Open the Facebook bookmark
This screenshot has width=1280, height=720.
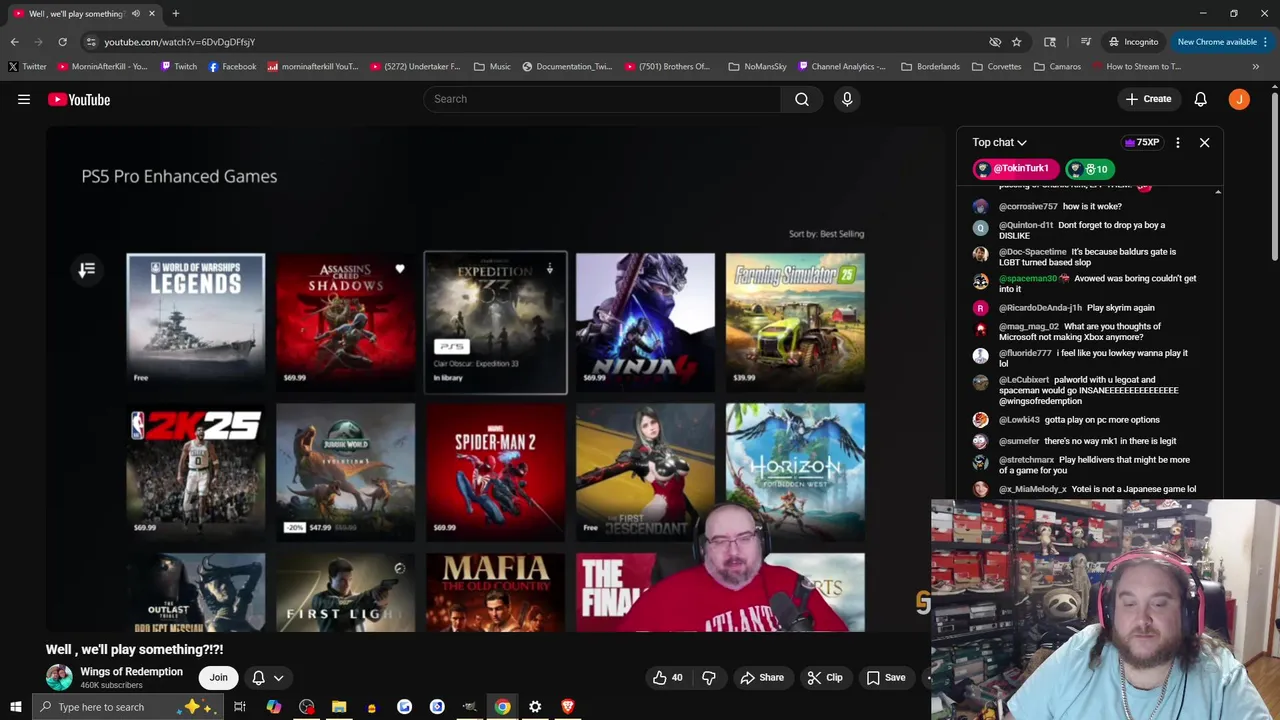(233, 67)
